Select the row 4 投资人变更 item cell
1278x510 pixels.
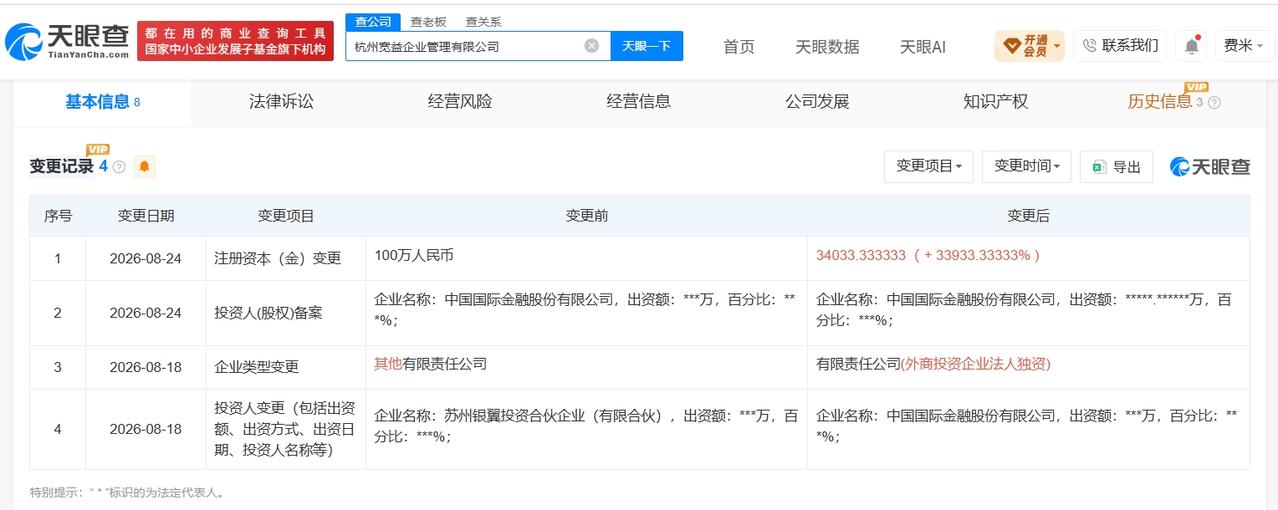286,429
